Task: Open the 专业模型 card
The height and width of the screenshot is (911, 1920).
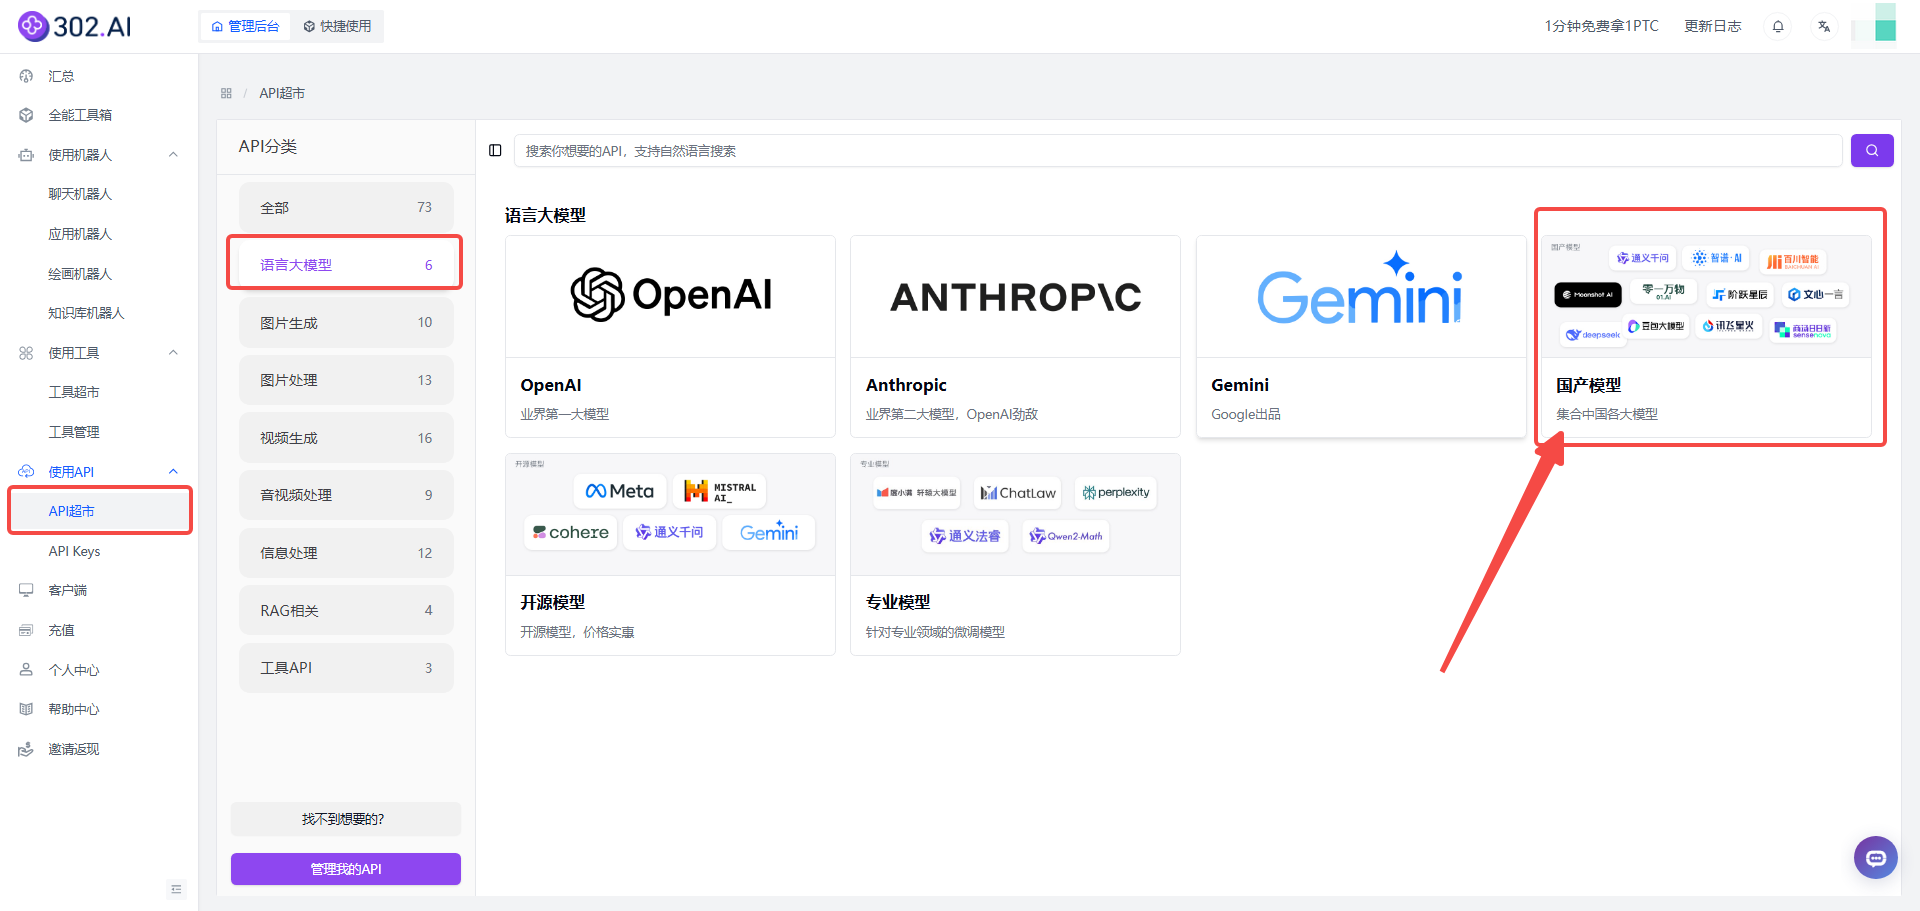Action: [1015, 554]
